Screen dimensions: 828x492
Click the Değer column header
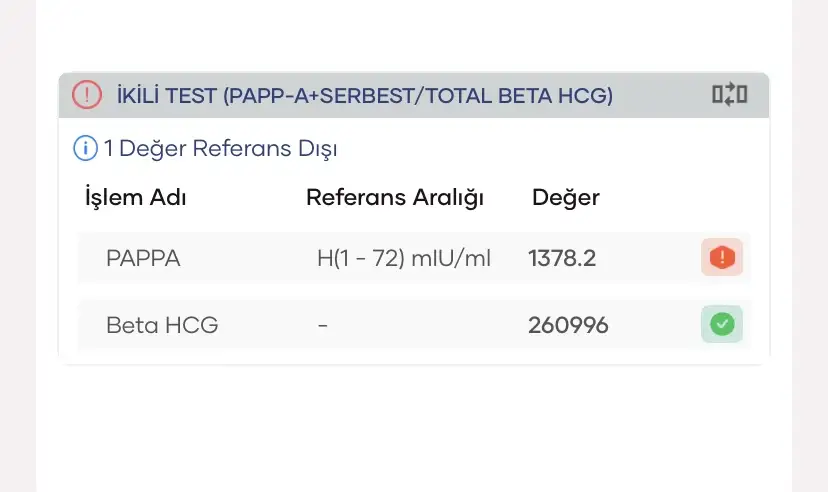pyautogui.click(x=565, y=197)
